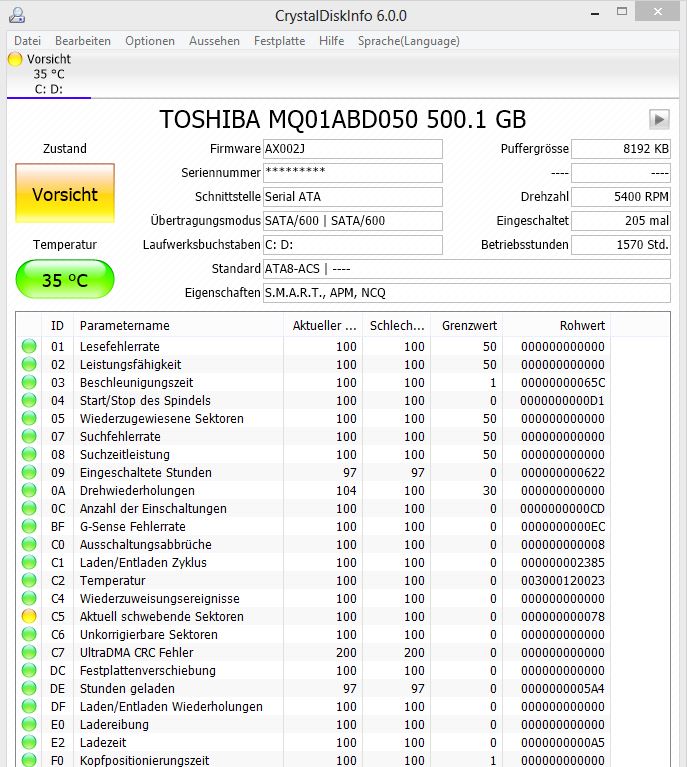Click the CrystalDiskInfo app icon in title bar

17,15
